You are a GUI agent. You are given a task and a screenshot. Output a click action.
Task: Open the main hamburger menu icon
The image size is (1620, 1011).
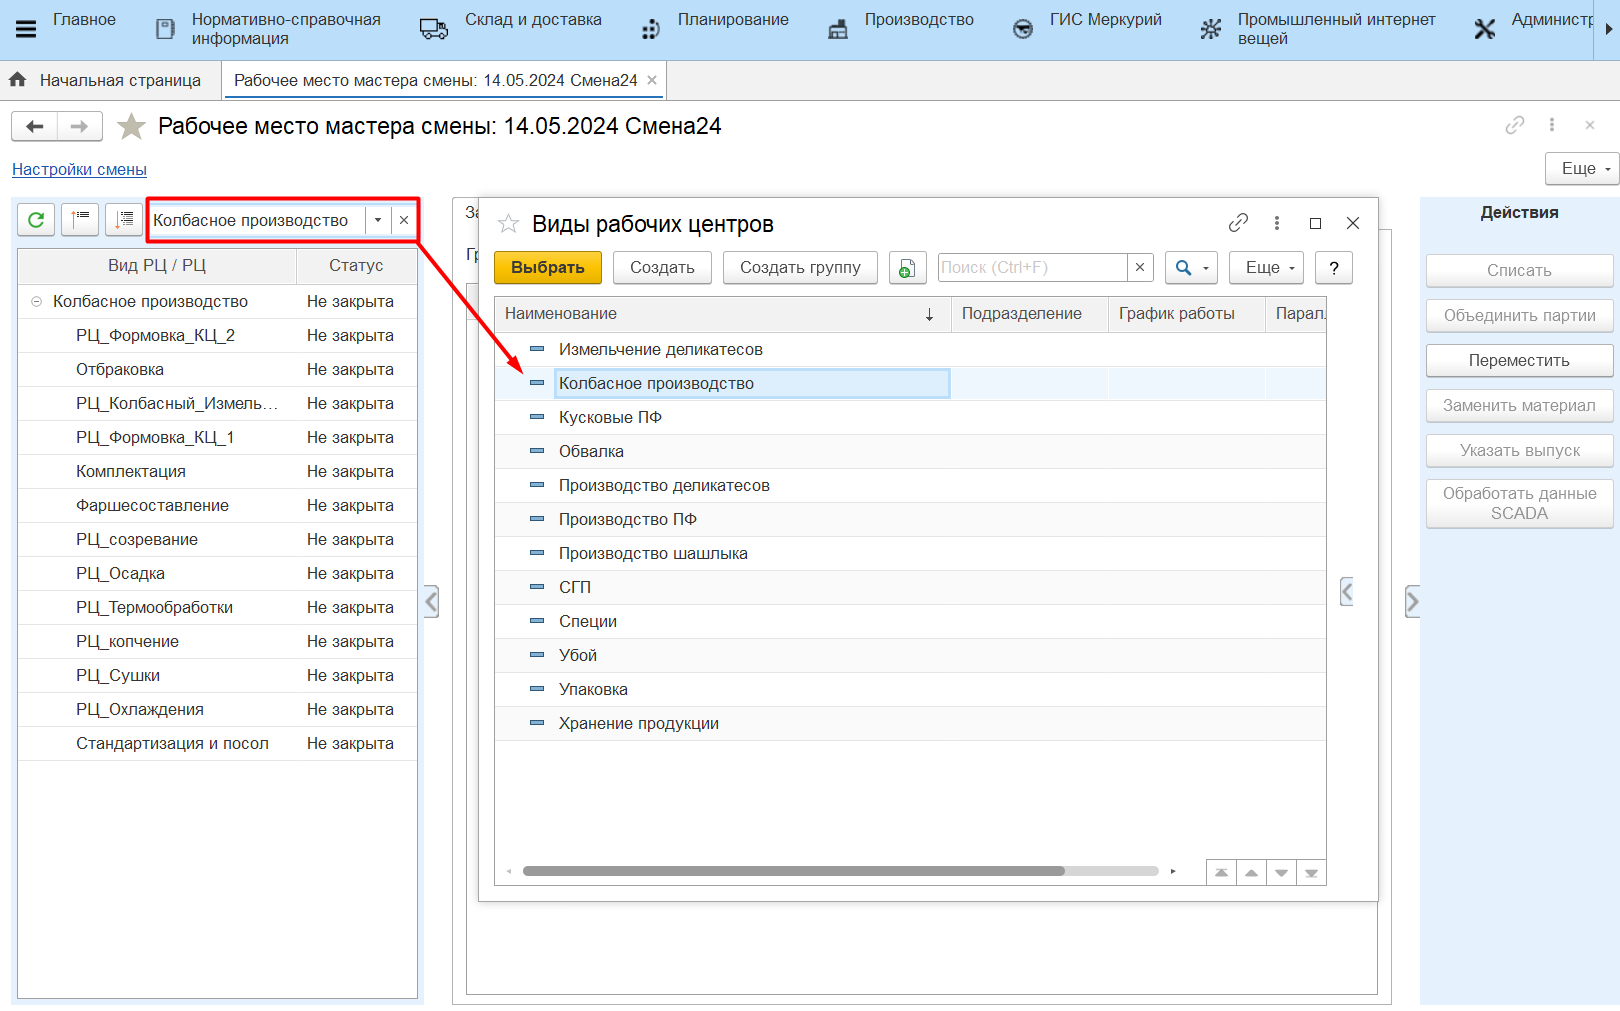tap(26, 29)
